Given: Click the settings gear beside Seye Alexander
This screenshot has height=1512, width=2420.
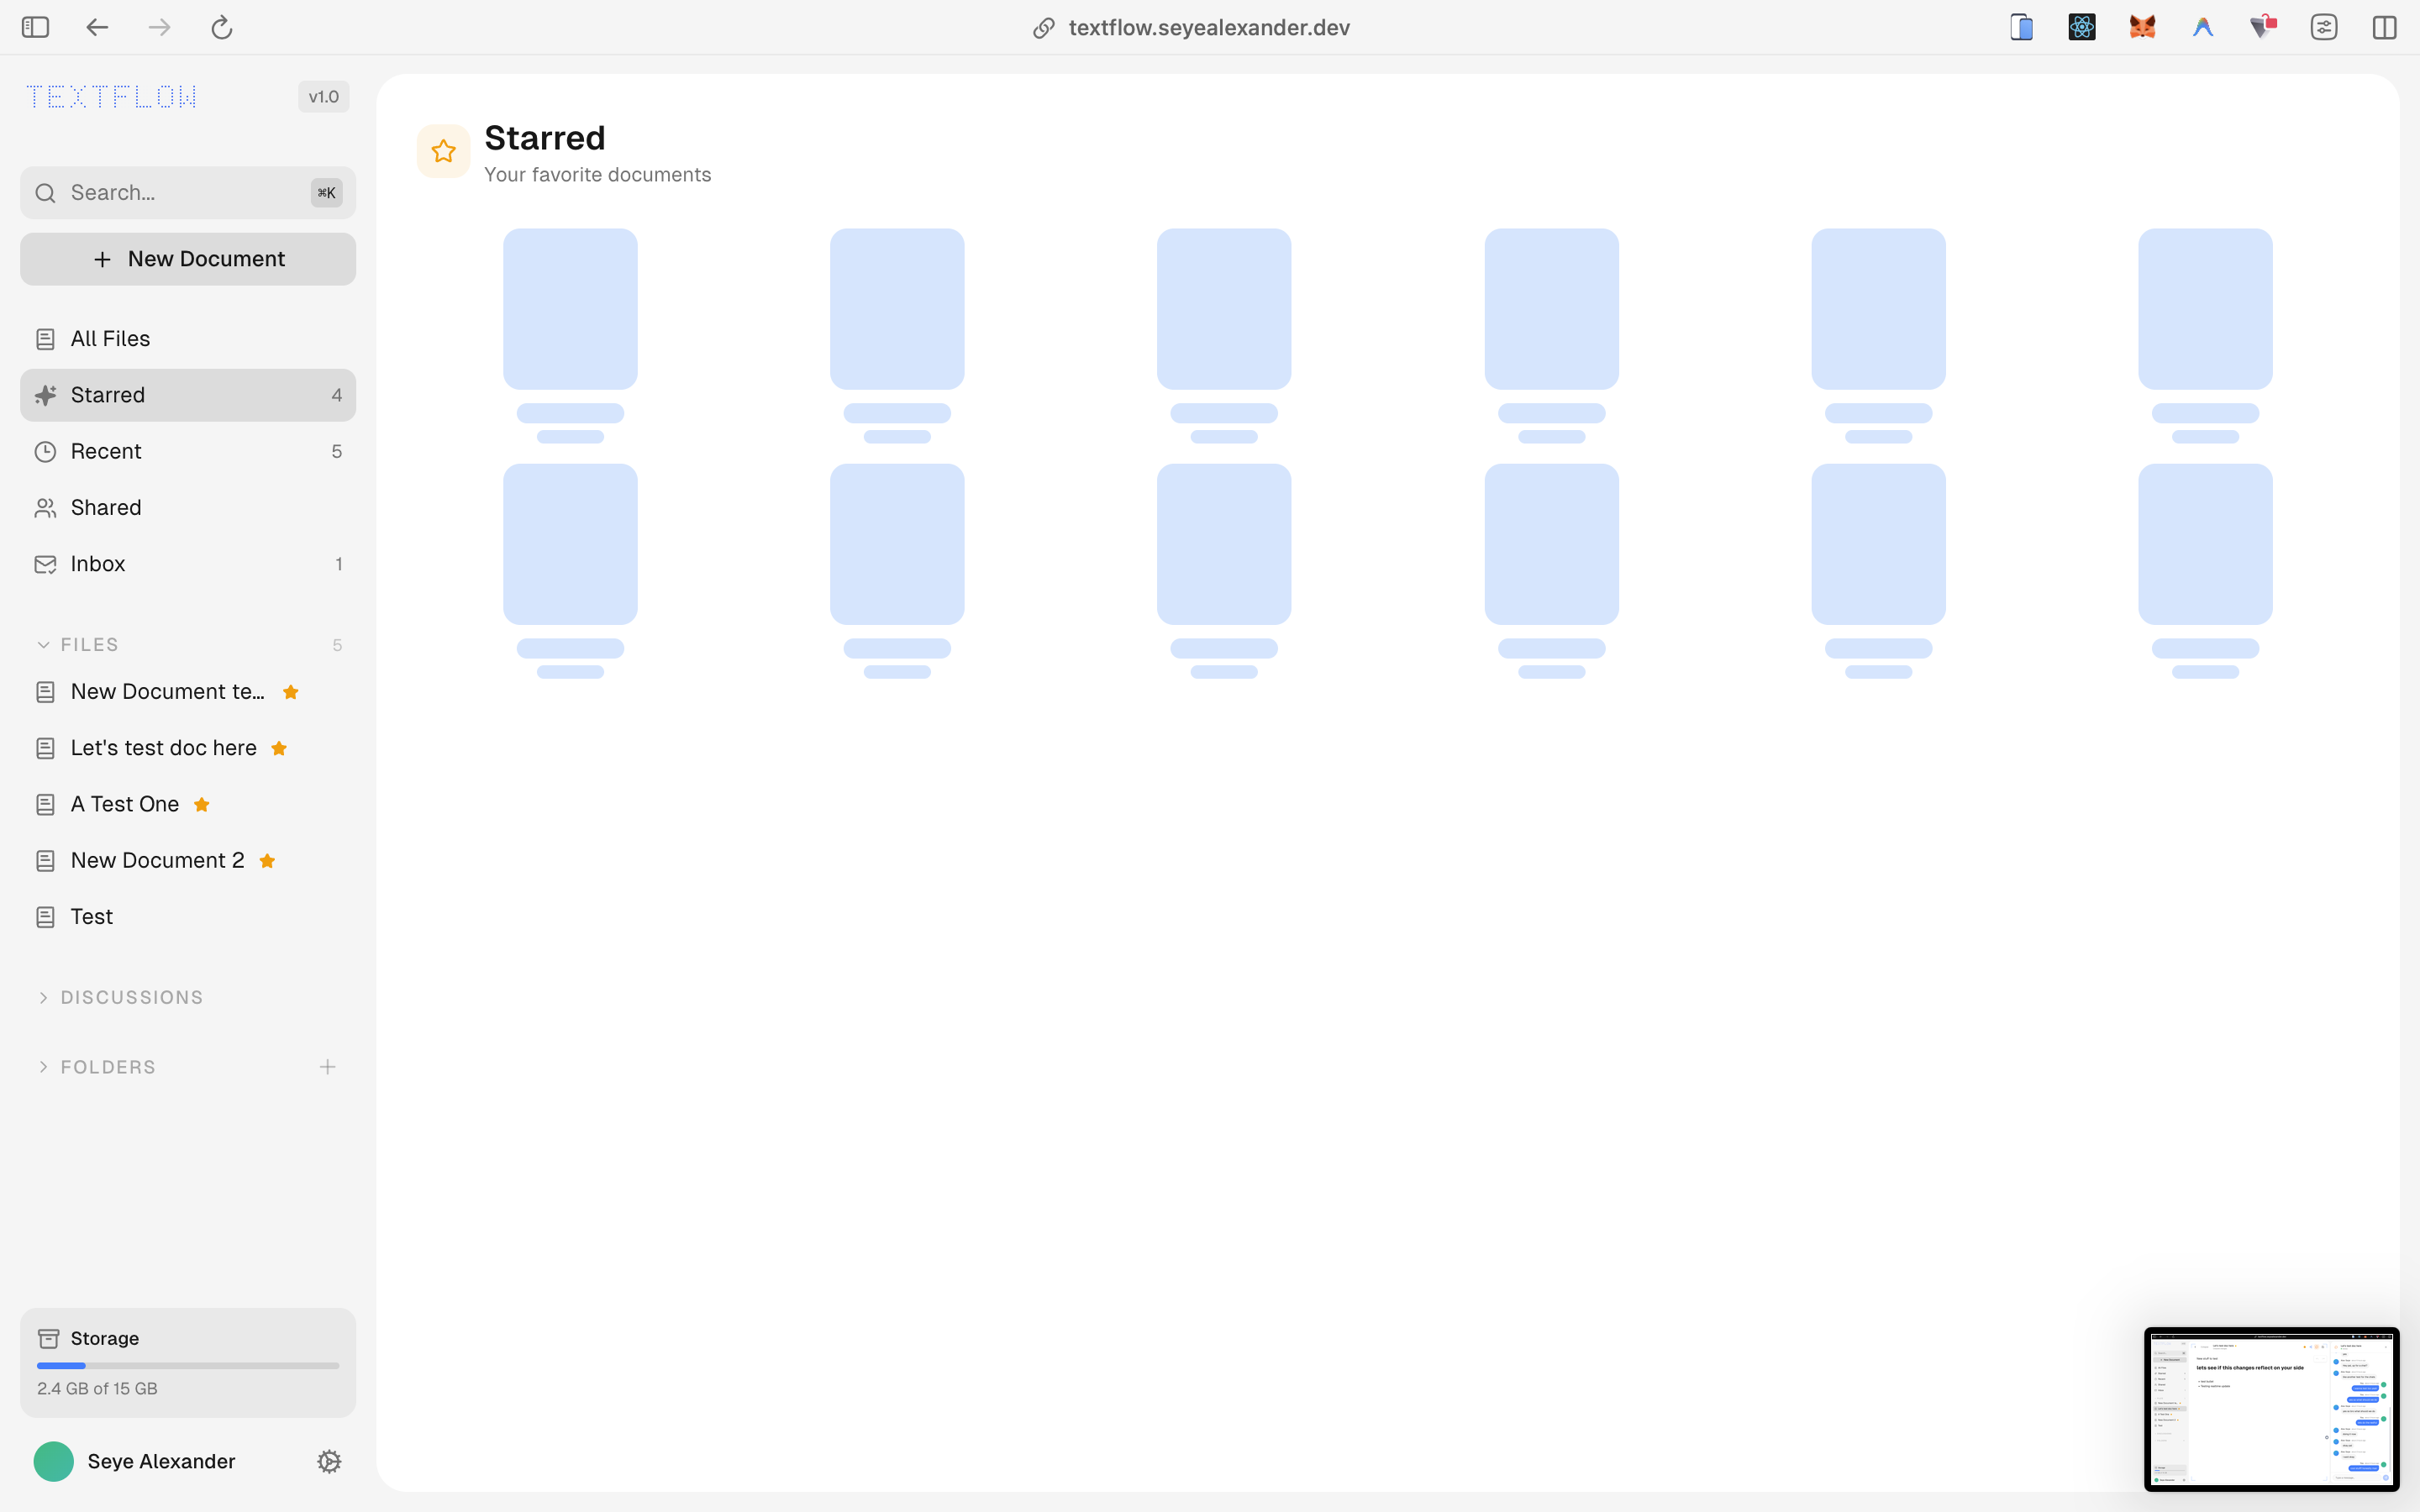Looking at the screenshot, I should click(329, 1461).
